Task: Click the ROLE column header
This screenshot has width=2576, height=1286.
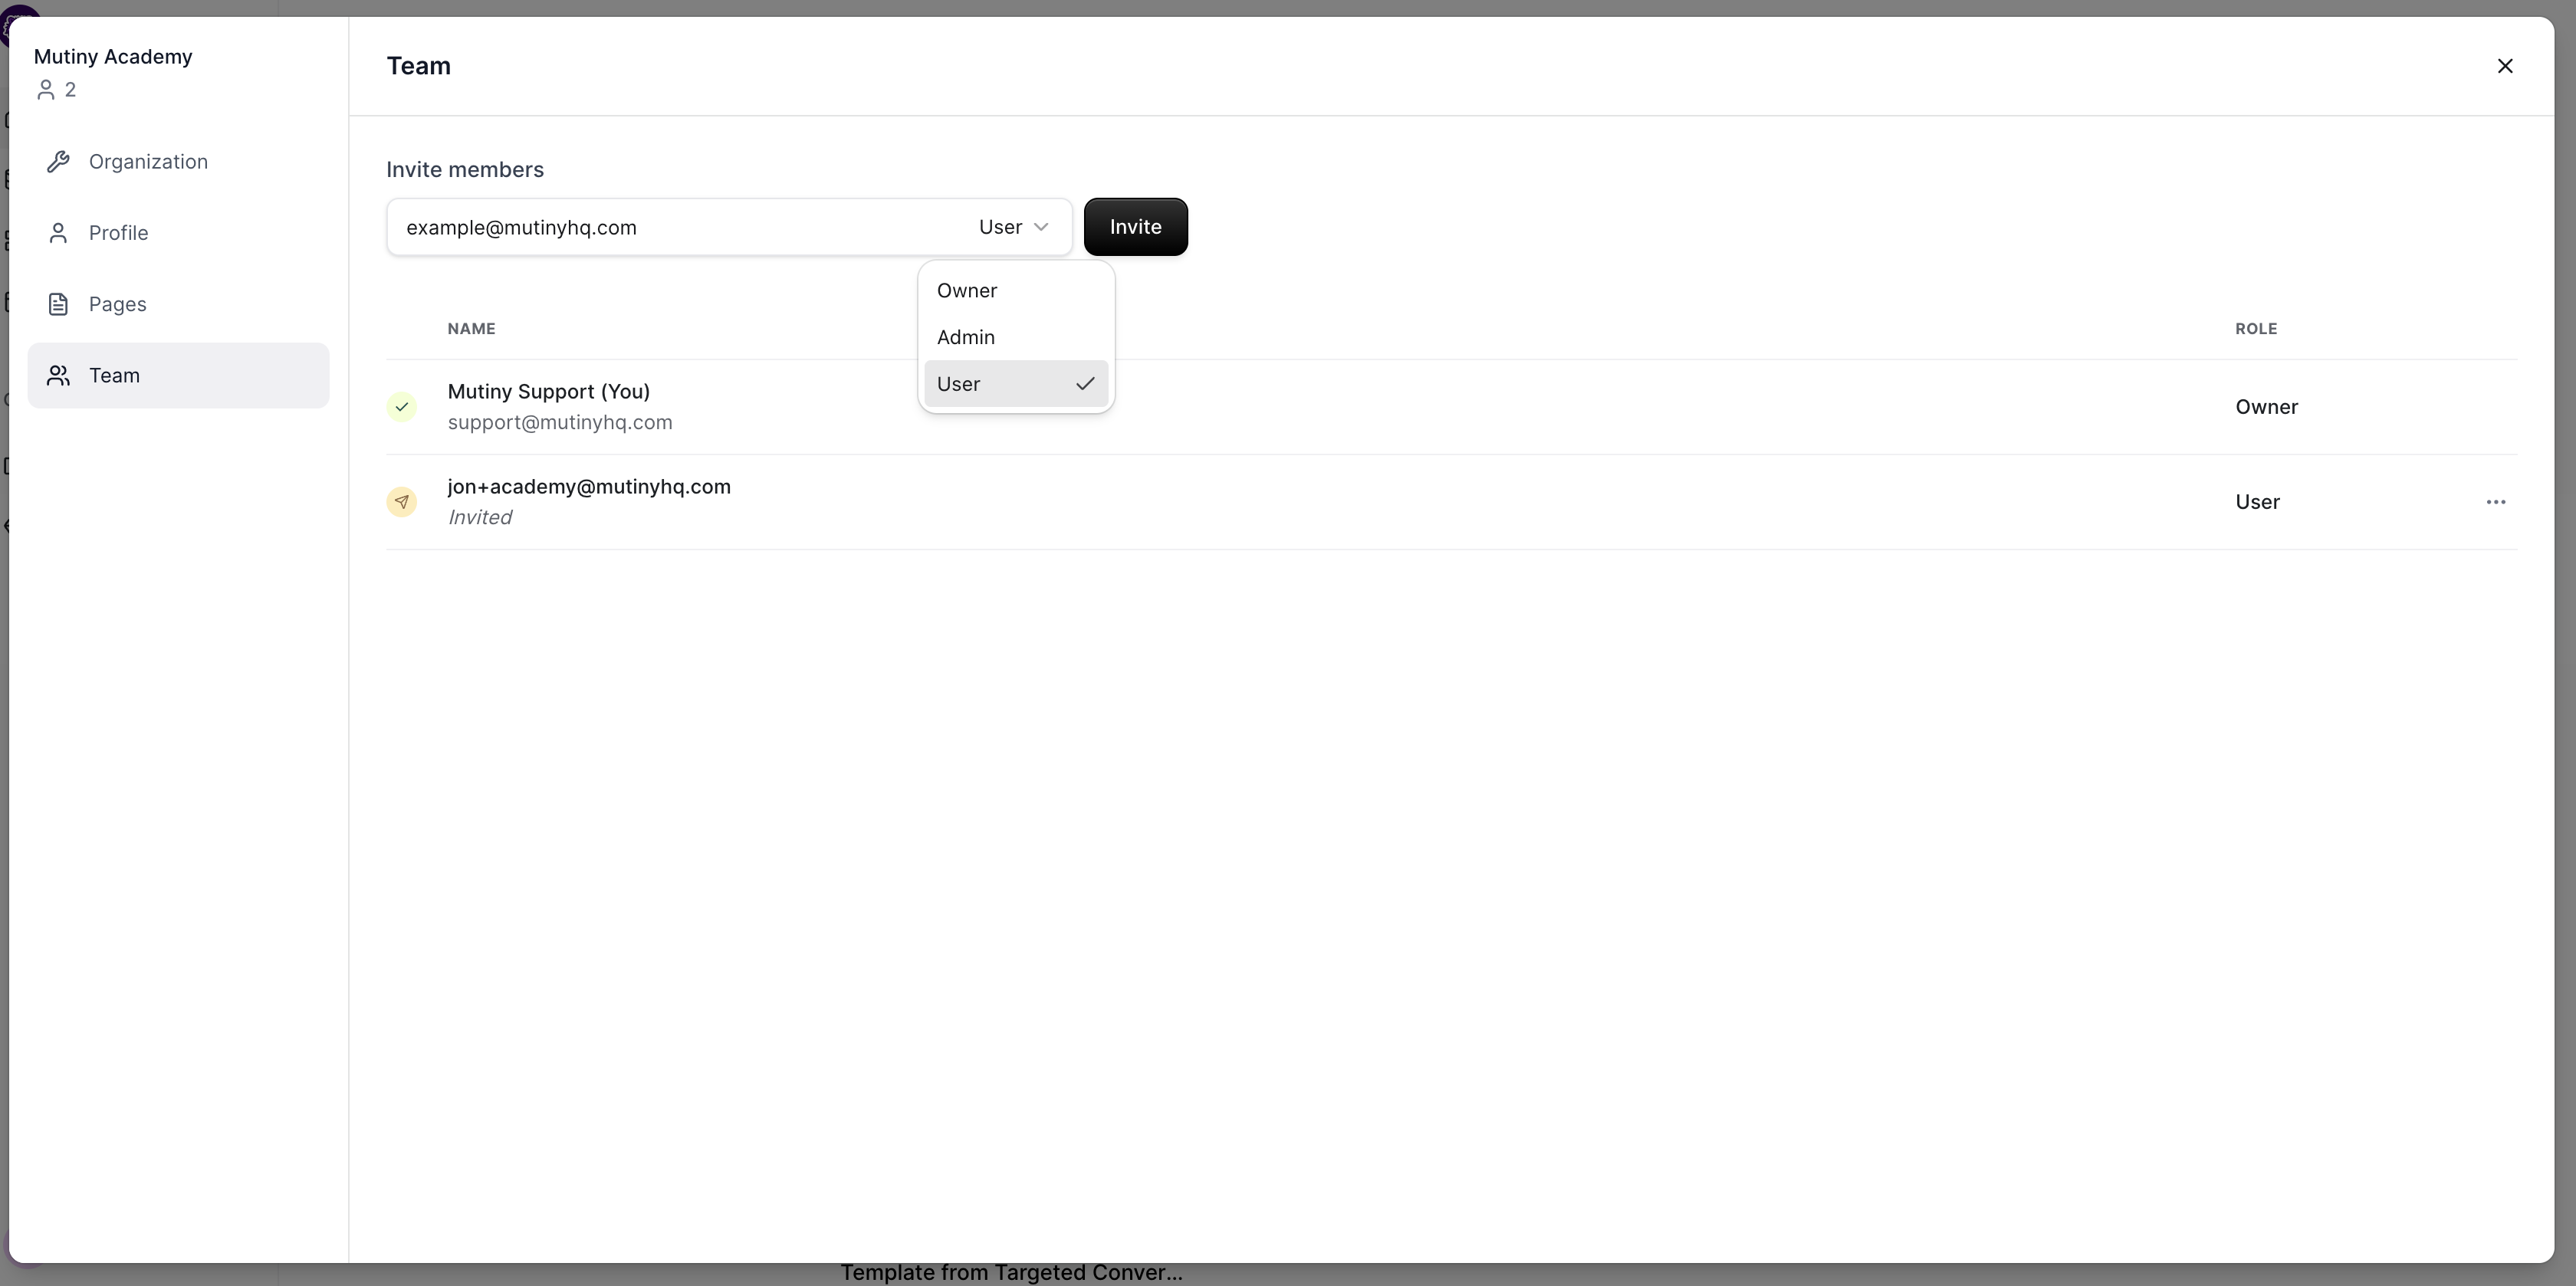Action: point(2256,329)
